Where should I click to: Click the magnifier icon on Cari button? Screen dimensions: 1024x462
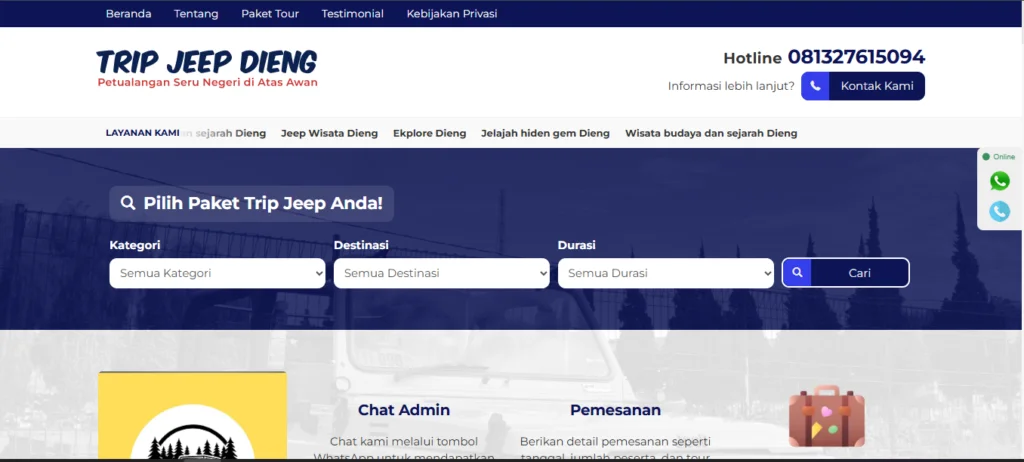[797, 273]
